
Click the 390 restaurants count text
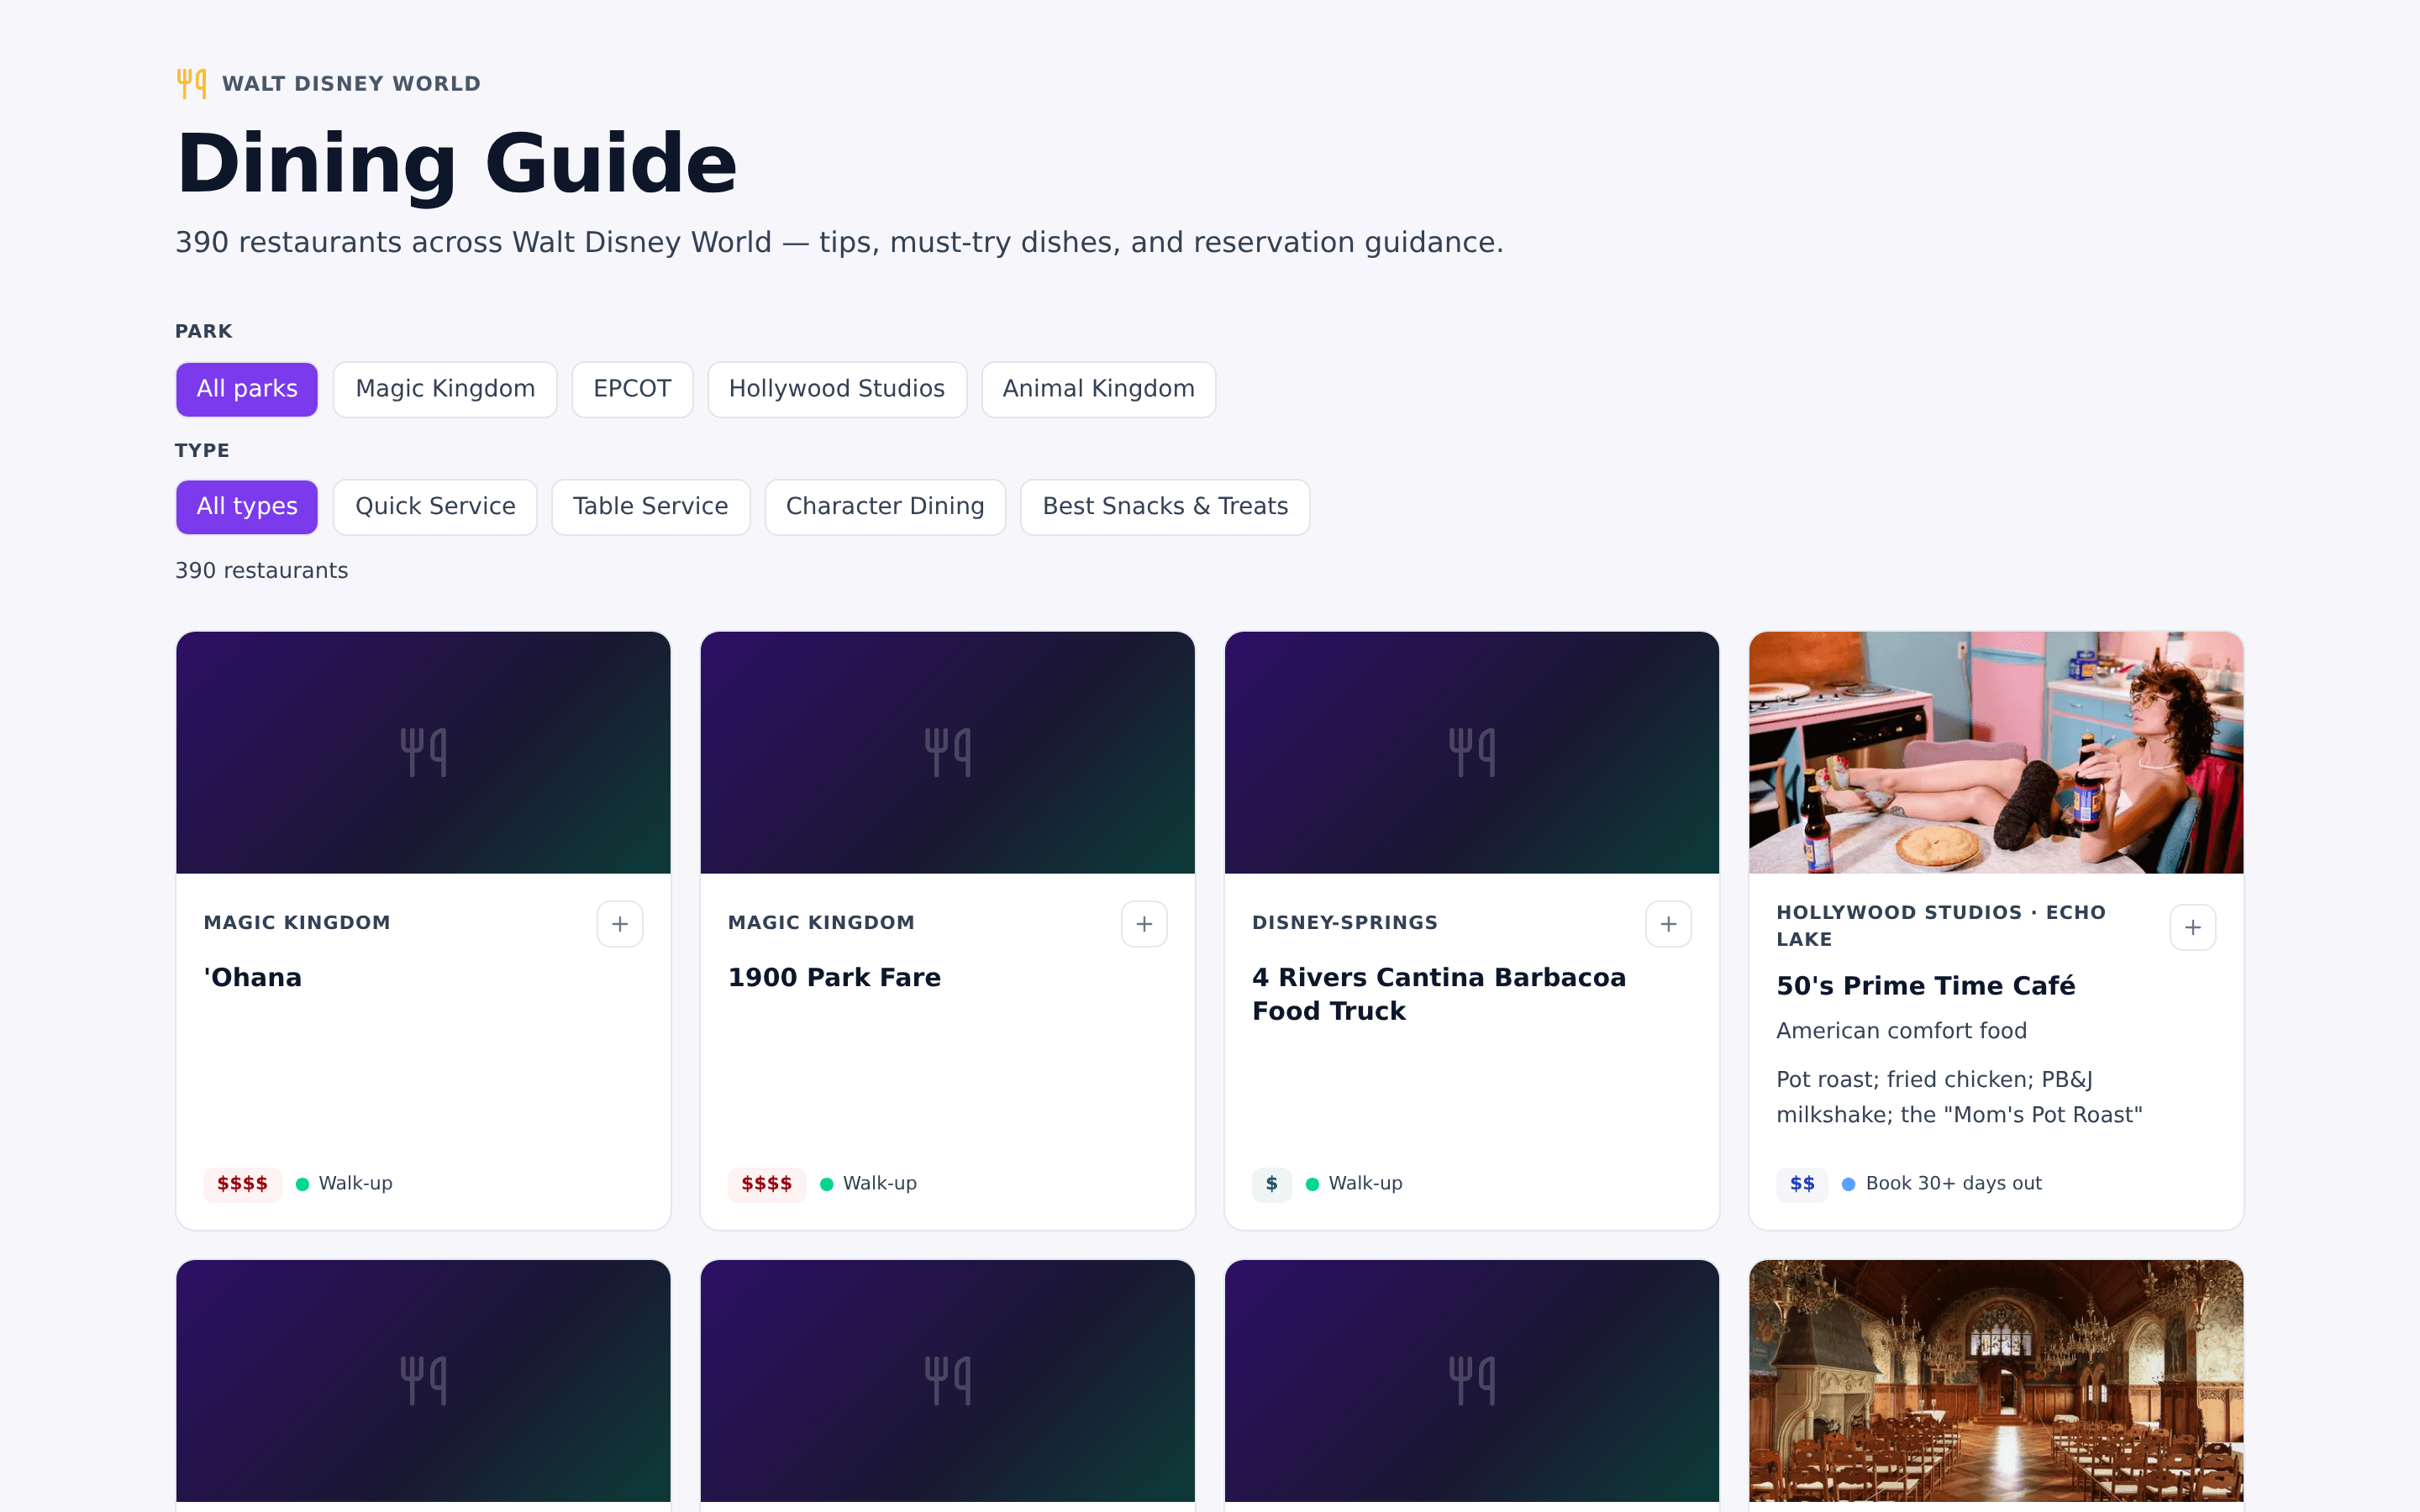(262, 571)
